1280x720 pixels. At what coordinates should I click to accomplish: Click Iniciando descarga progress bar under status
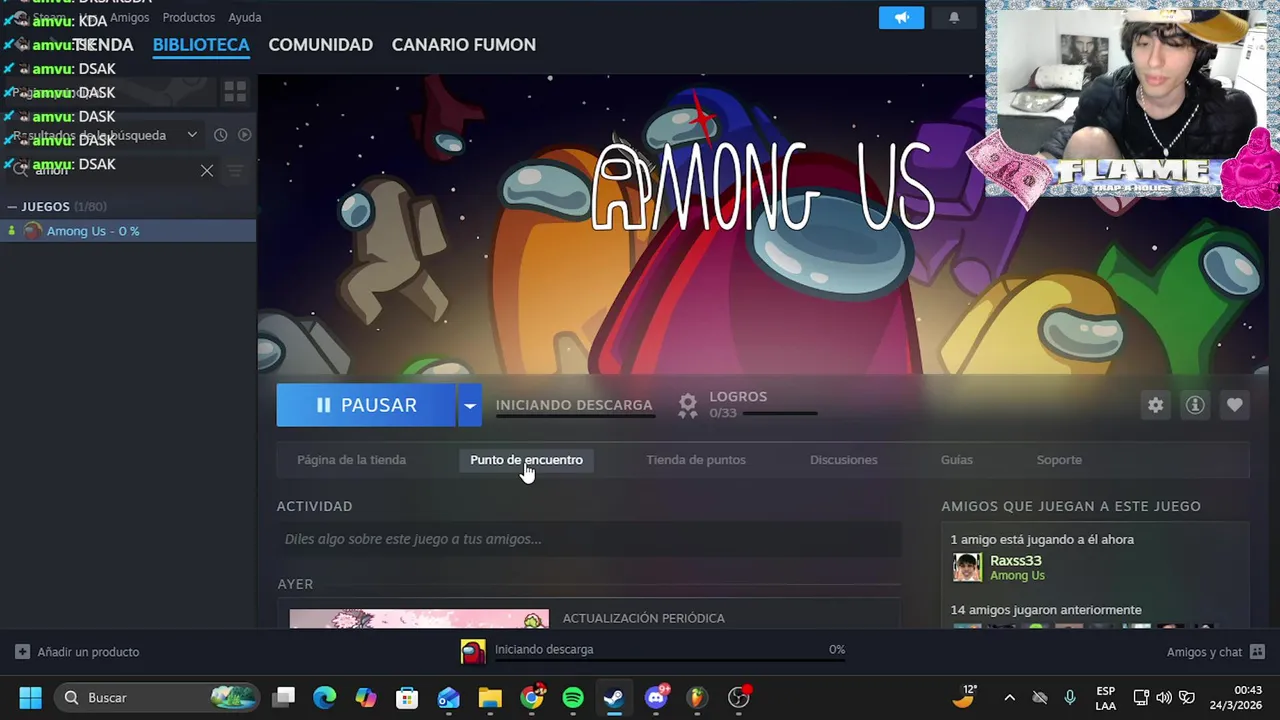[x=575, y=416]
